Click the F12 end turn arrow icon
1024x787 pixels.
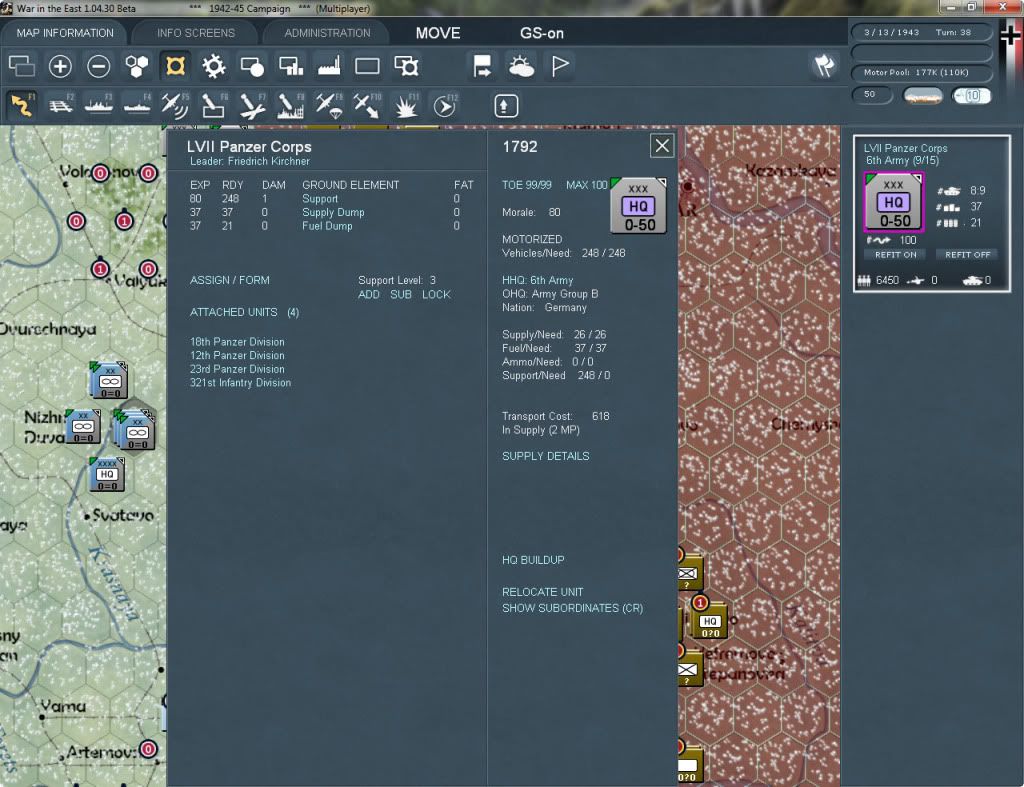point(444,105)
